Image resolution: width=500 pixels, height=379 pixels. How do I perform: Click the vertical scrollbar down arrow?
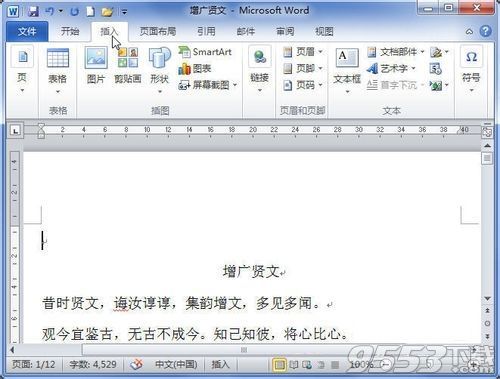tap(487, 299)
